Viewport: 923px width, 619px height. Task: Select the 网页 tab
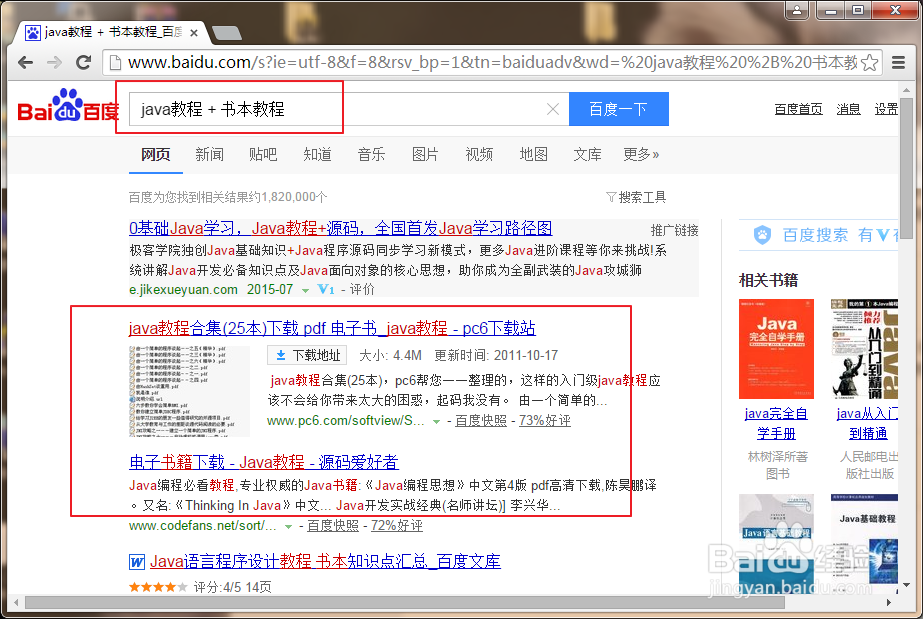155,155
